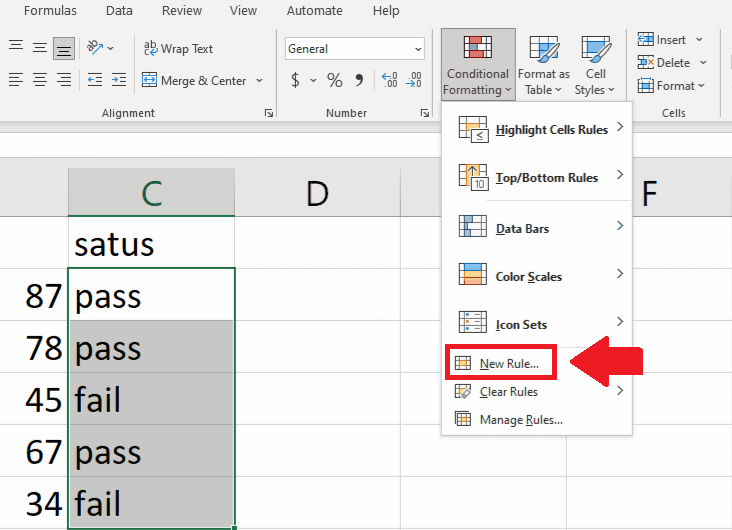Apply Accounting Number Format dollar sign
732x530 pixels.
point(295,80)
